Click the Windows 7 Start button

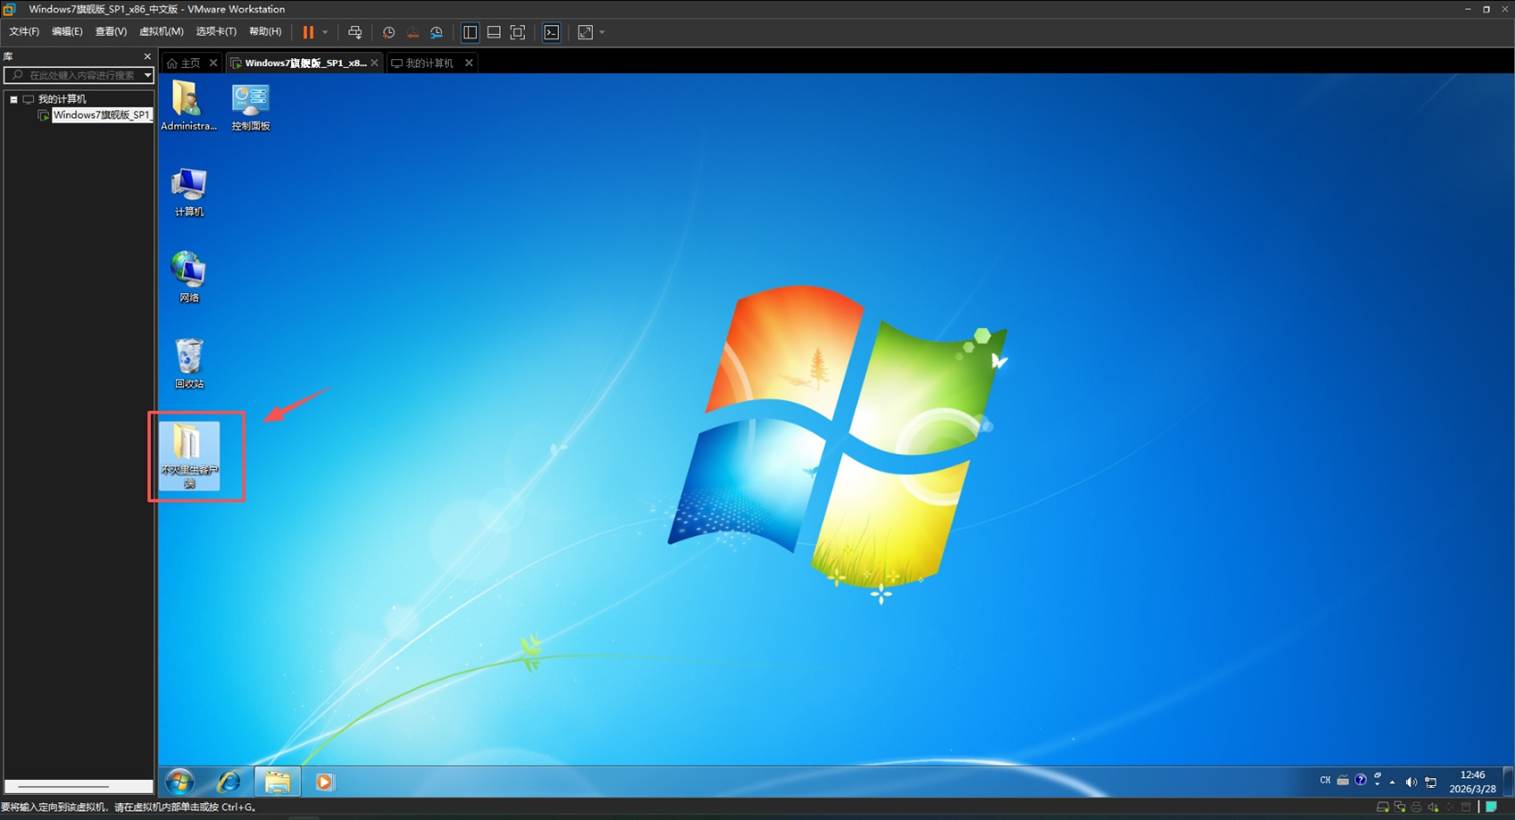coord(180,781)
